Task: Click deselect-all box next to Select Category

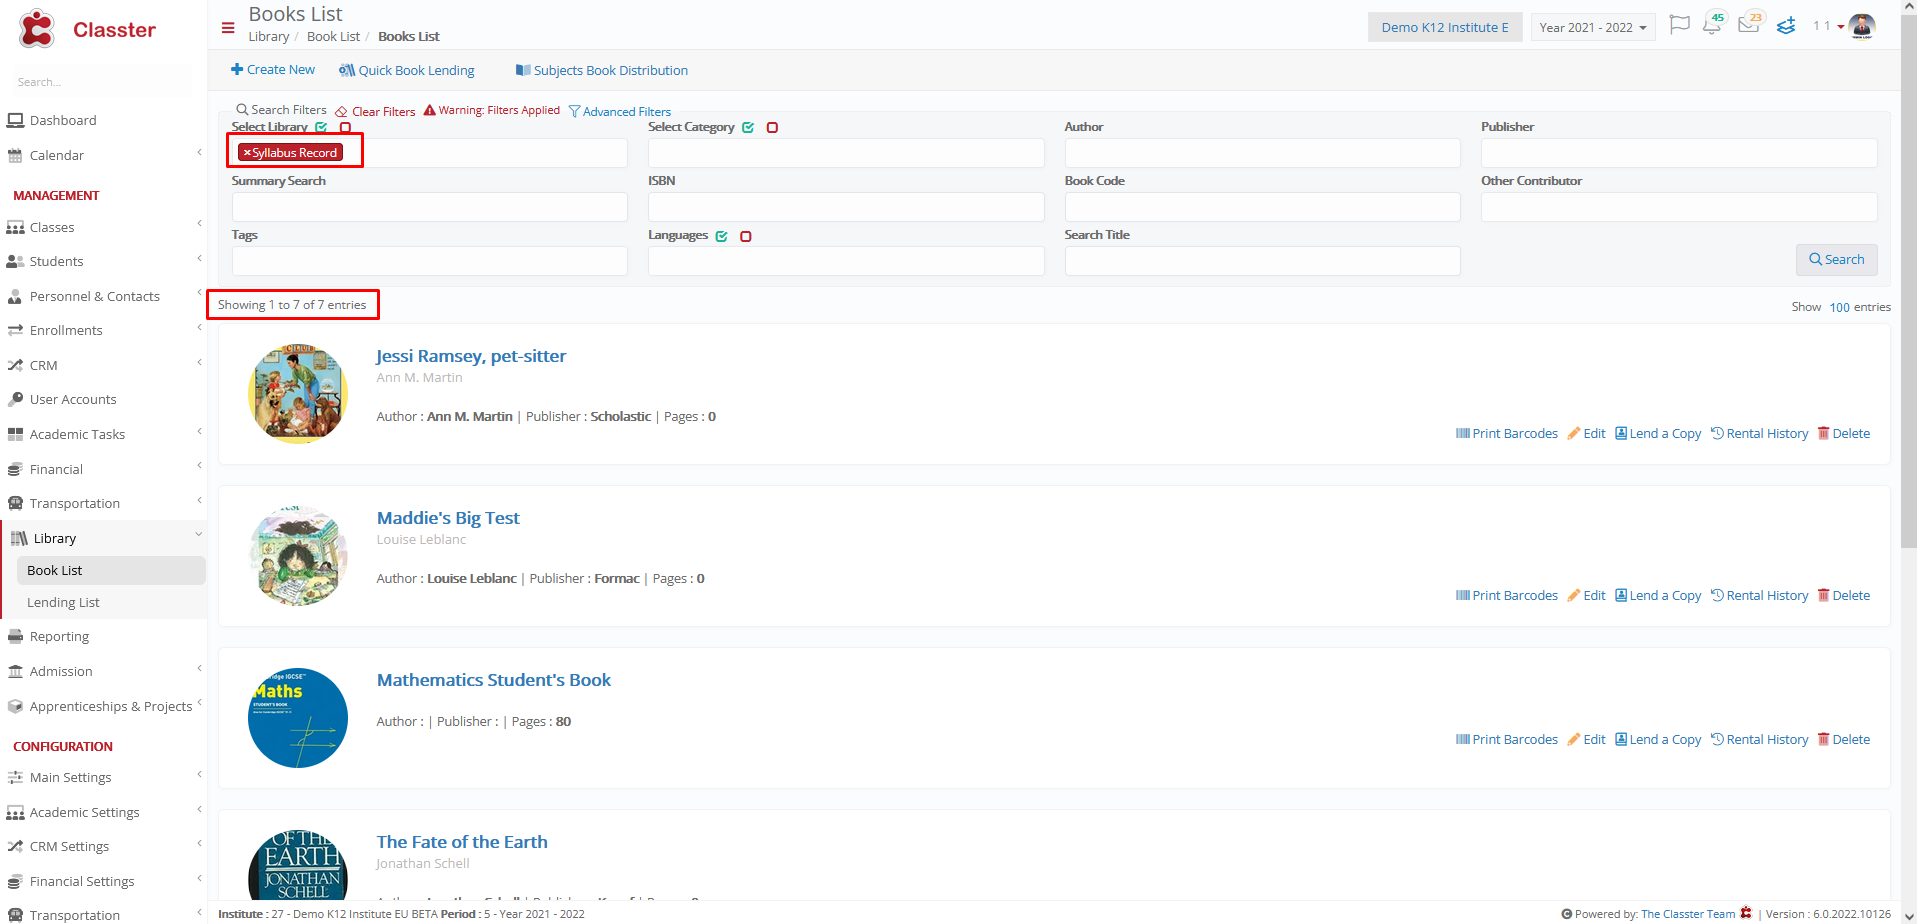Action: click(772, 127)
